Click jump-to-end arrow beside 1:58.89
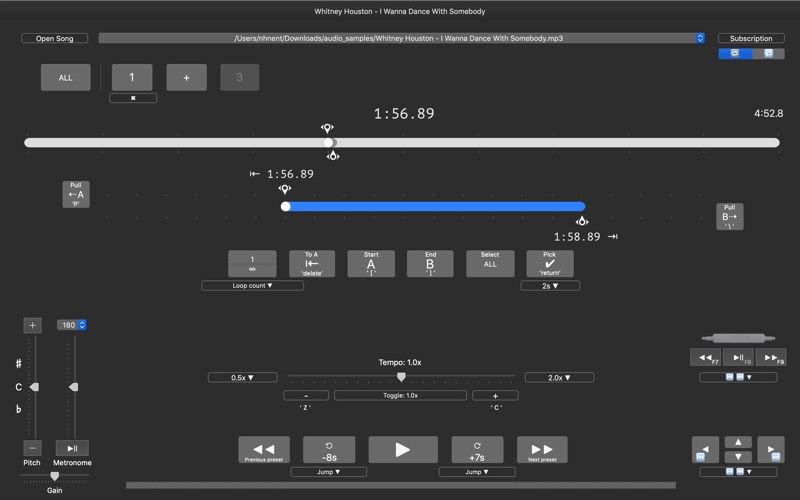 [x=613, y=237]
